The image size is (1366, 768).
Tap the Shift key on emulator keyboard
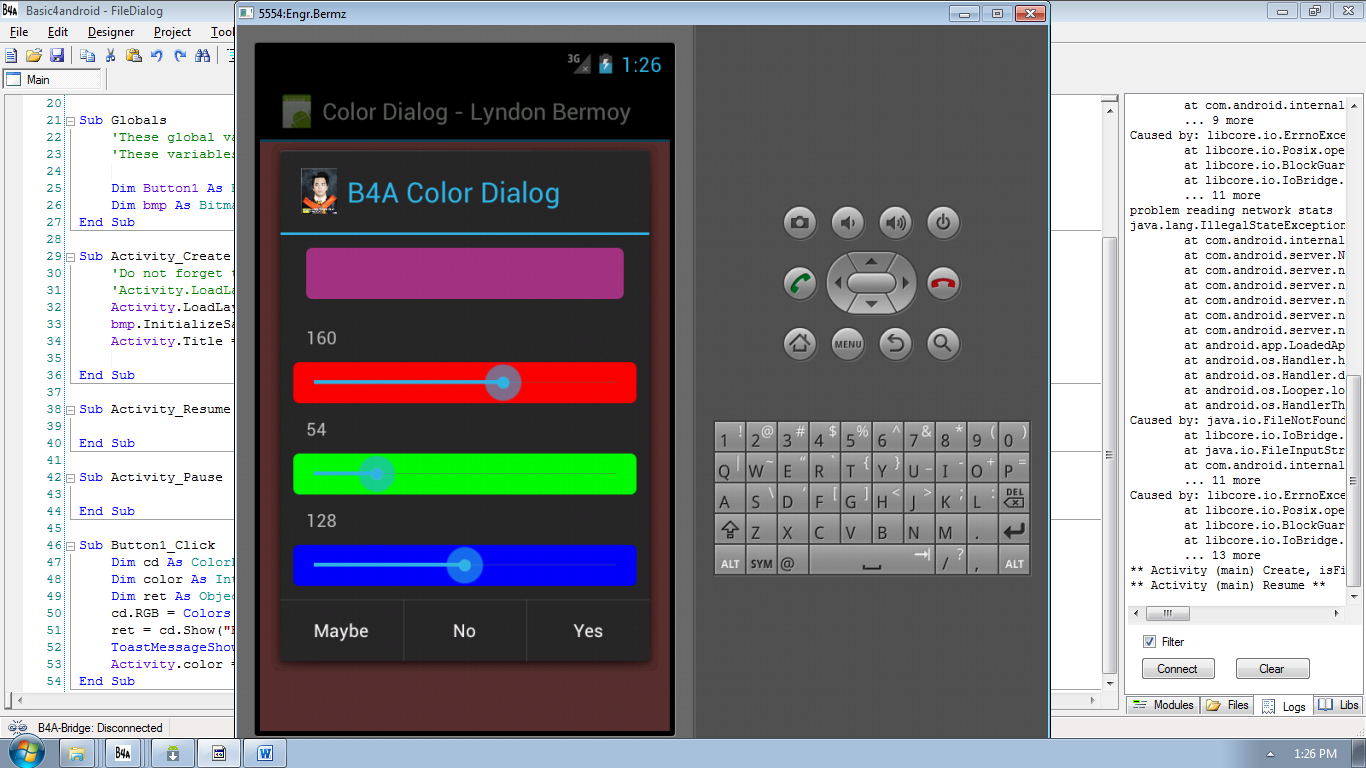[729, 530]
